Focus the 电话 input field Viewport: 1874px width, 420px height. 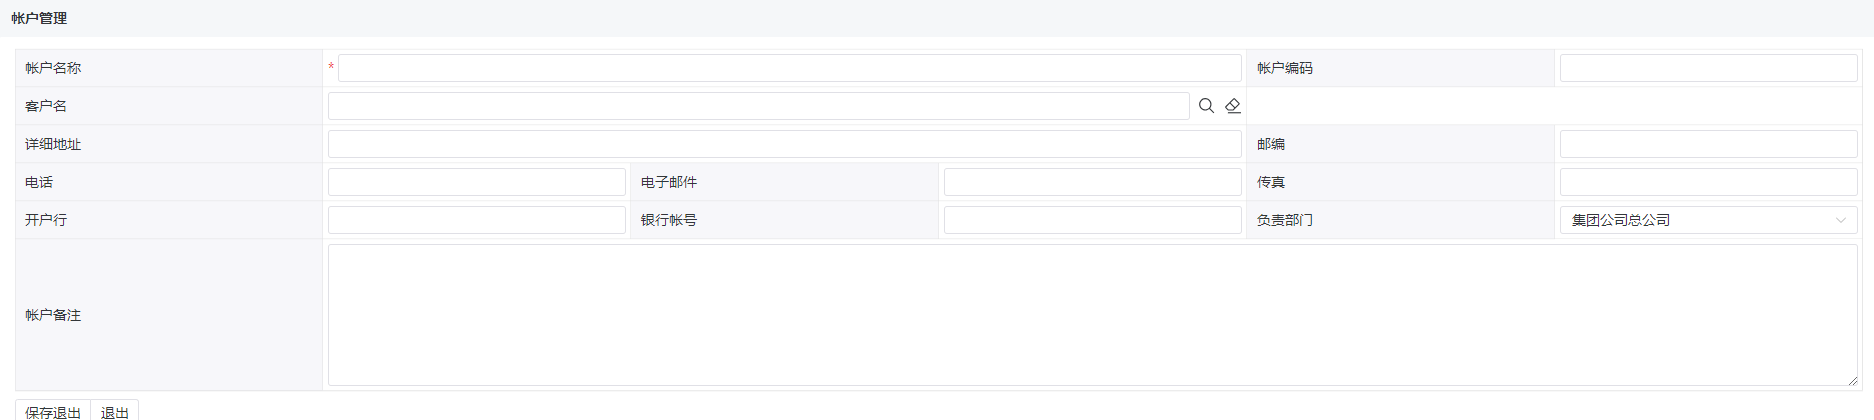(477, 182)
